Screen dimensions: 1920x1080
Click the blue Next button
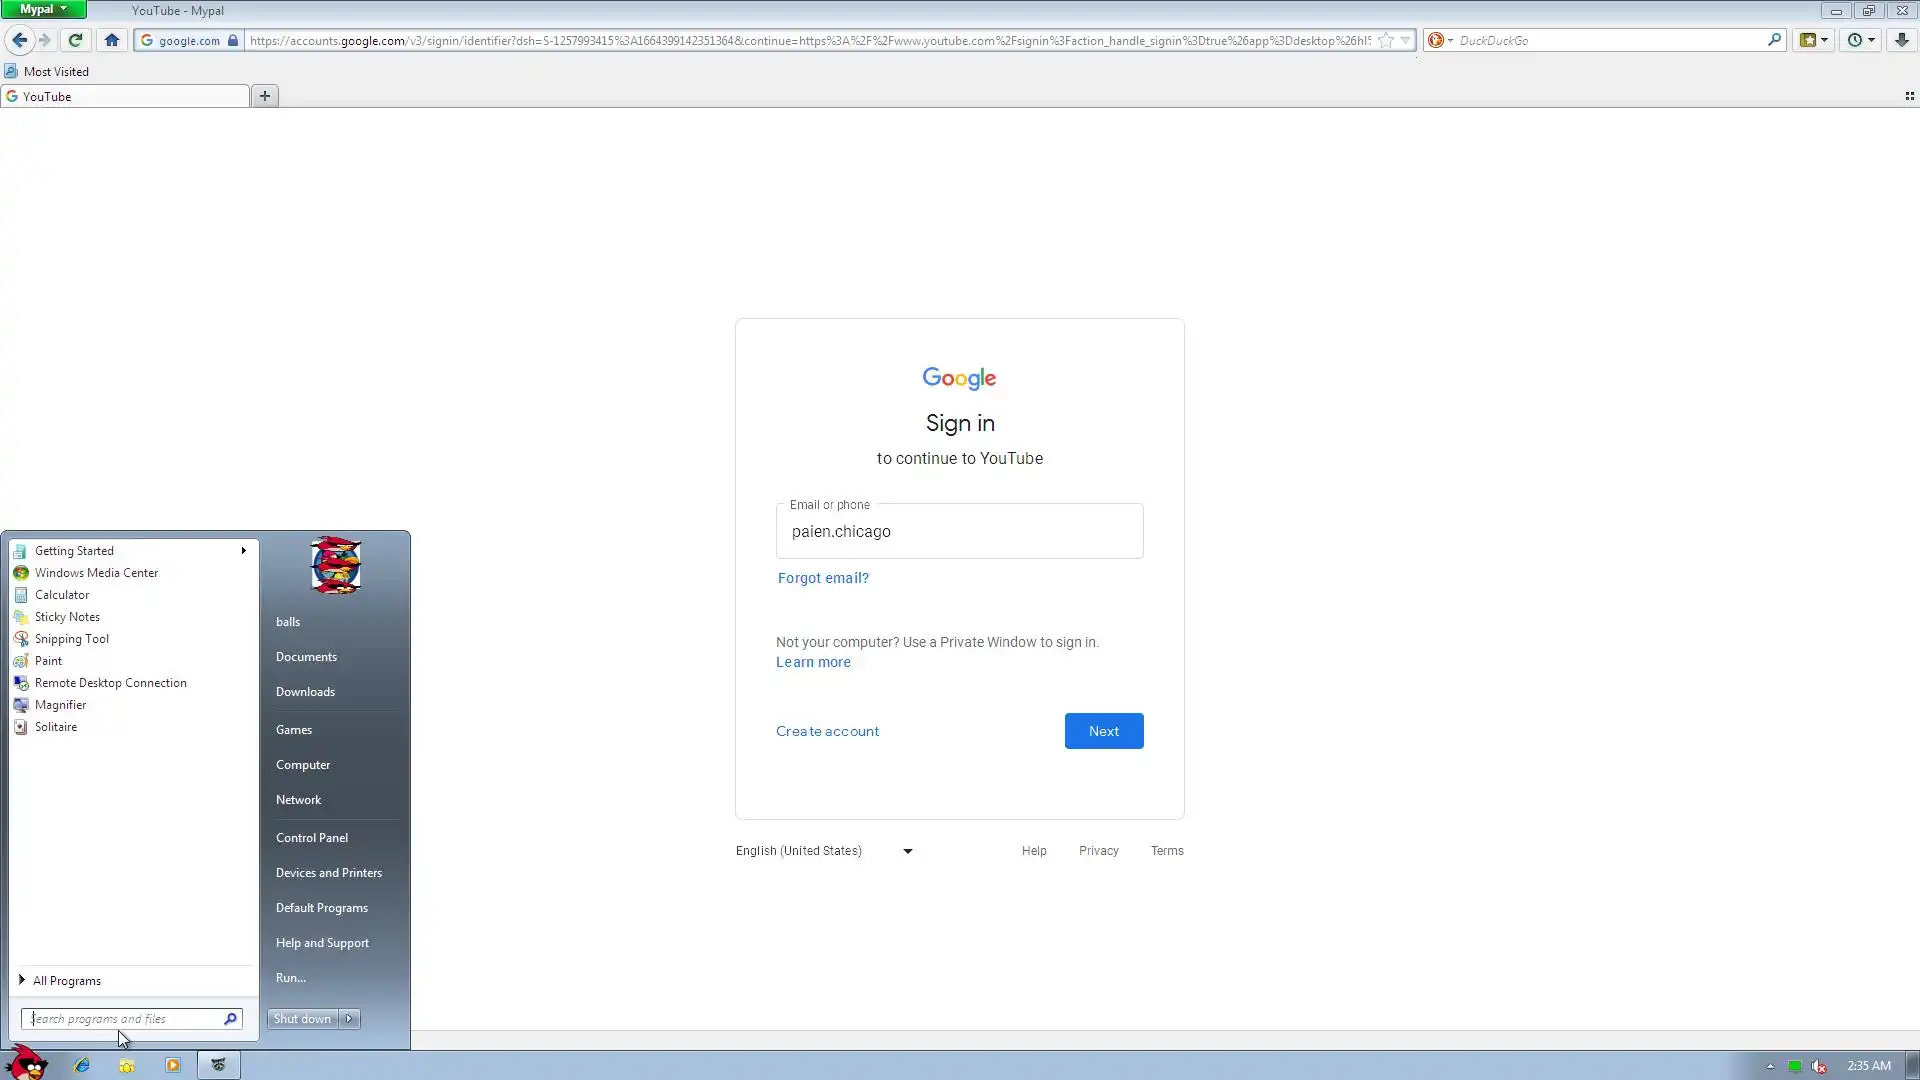pyautogui.click(x=1103, y=731)
